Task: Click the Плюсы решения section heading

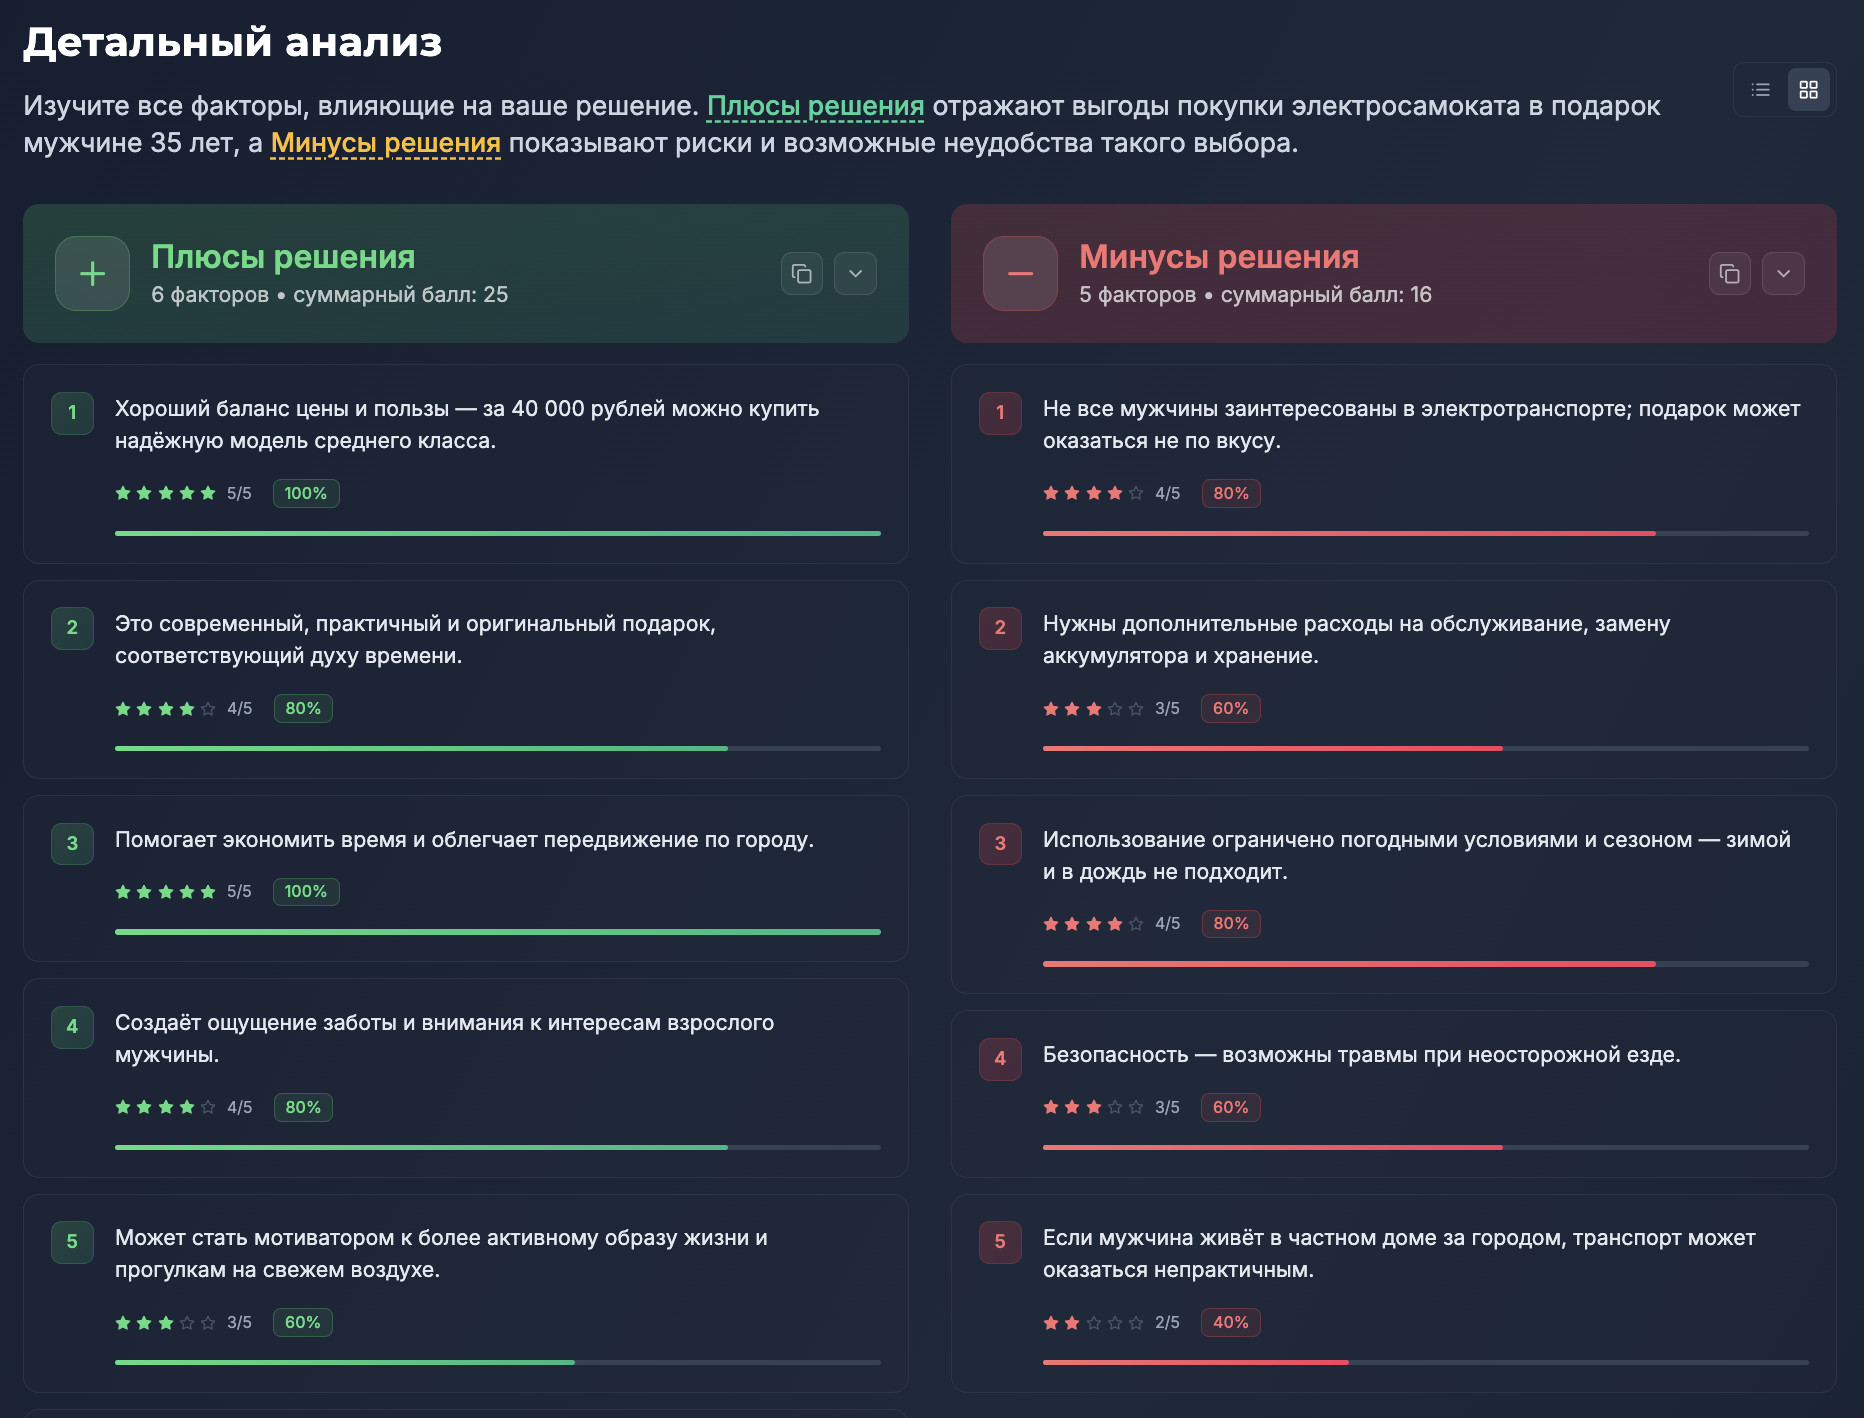Action: [283, 257]
